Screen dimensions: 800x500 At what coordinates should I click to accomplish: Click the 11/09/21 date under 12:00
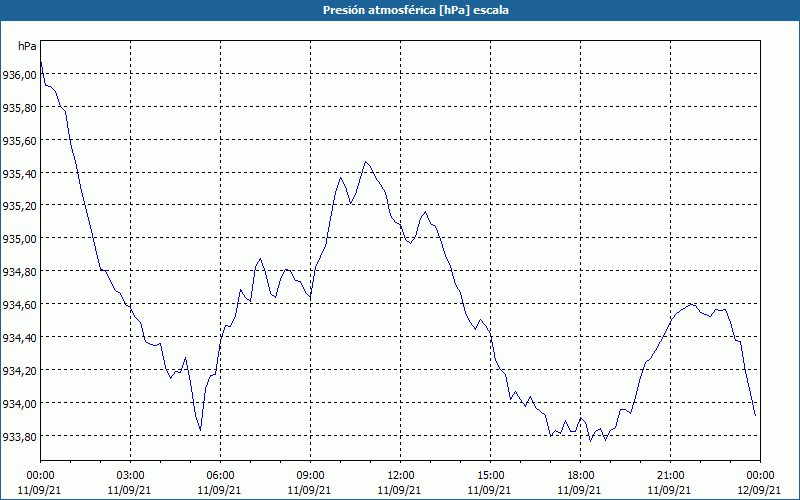coord(401,490)
